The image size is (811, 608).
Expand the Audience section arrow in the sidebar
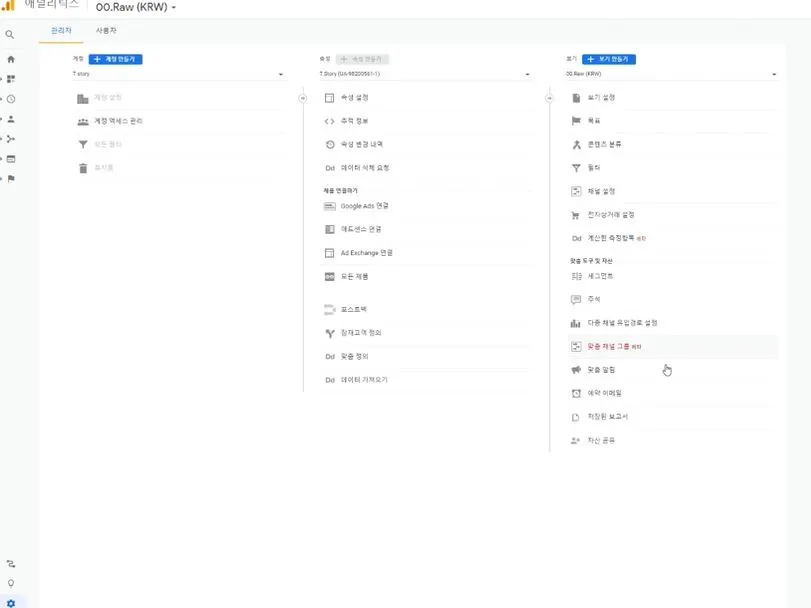click(x=2, y=119)
